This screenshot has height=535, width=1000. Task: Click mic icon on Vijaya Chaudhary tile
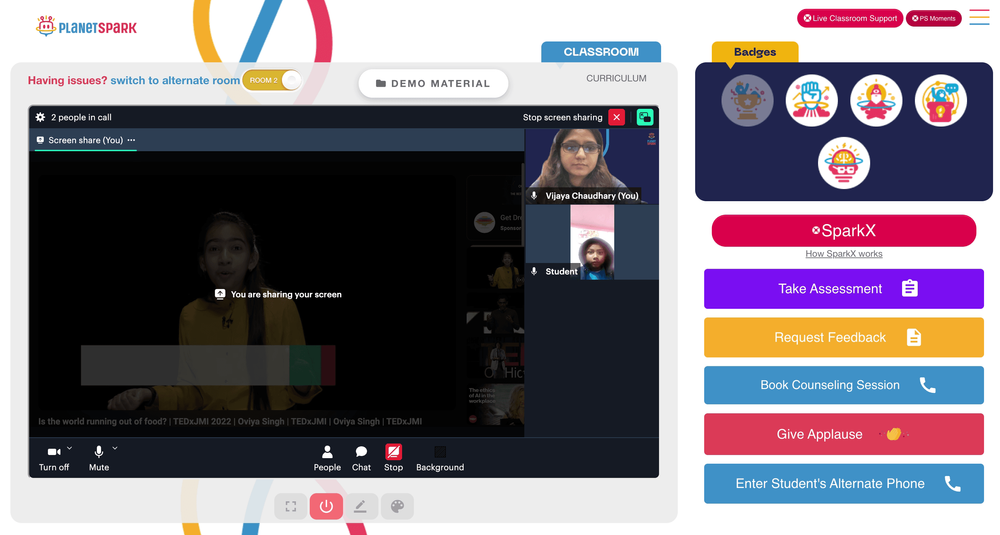pos(534,196)
